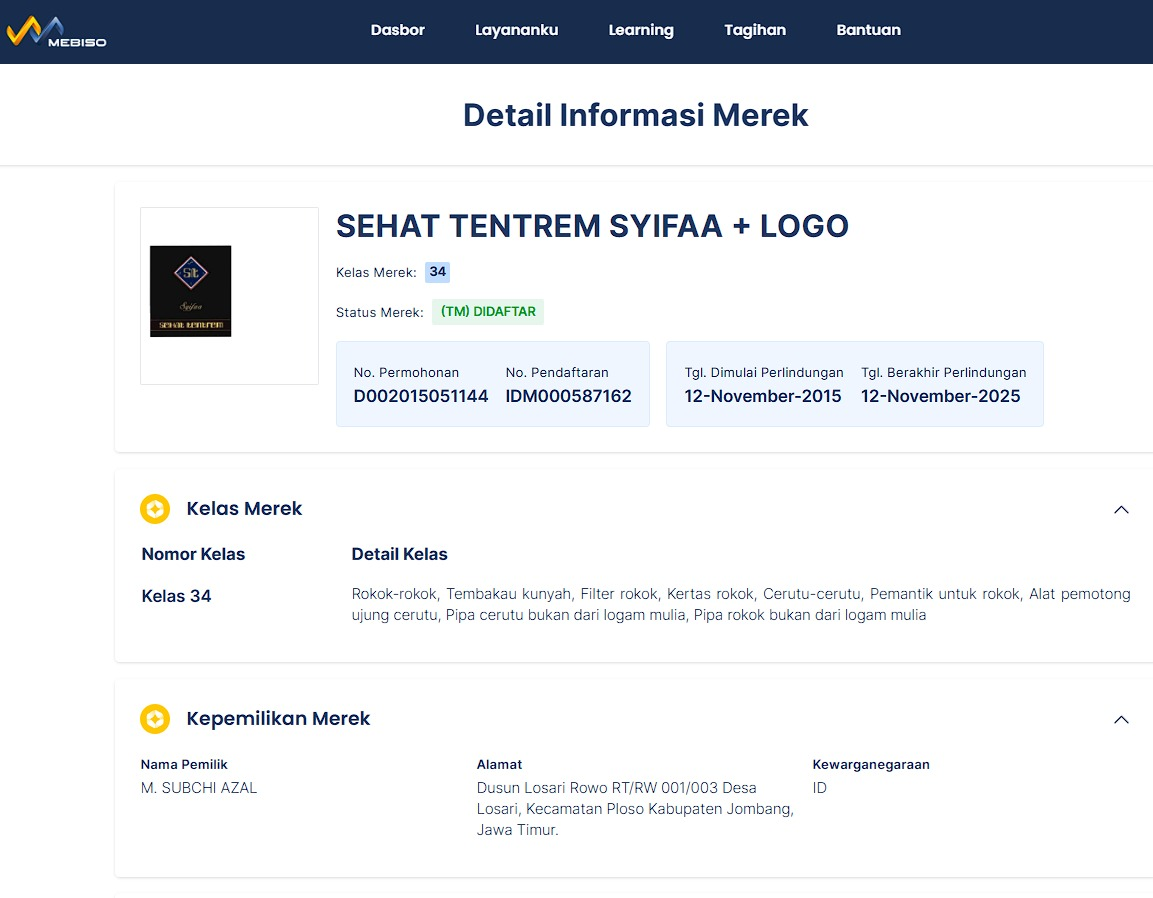1153x898 pixels.
Task: Collapse the Kelas Merek section chevron
Action: pos(1121,510)
